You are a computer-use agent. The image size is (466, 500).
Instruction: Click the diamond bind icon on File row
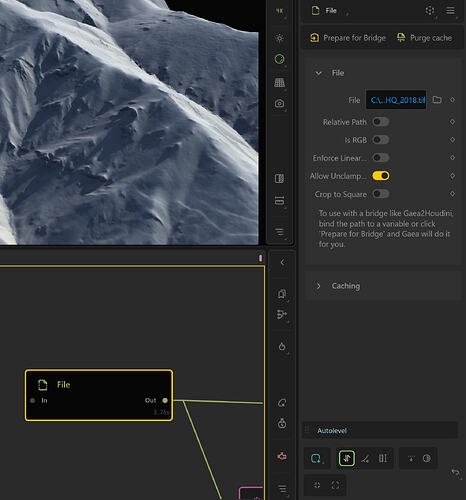[x=452, y=100]
